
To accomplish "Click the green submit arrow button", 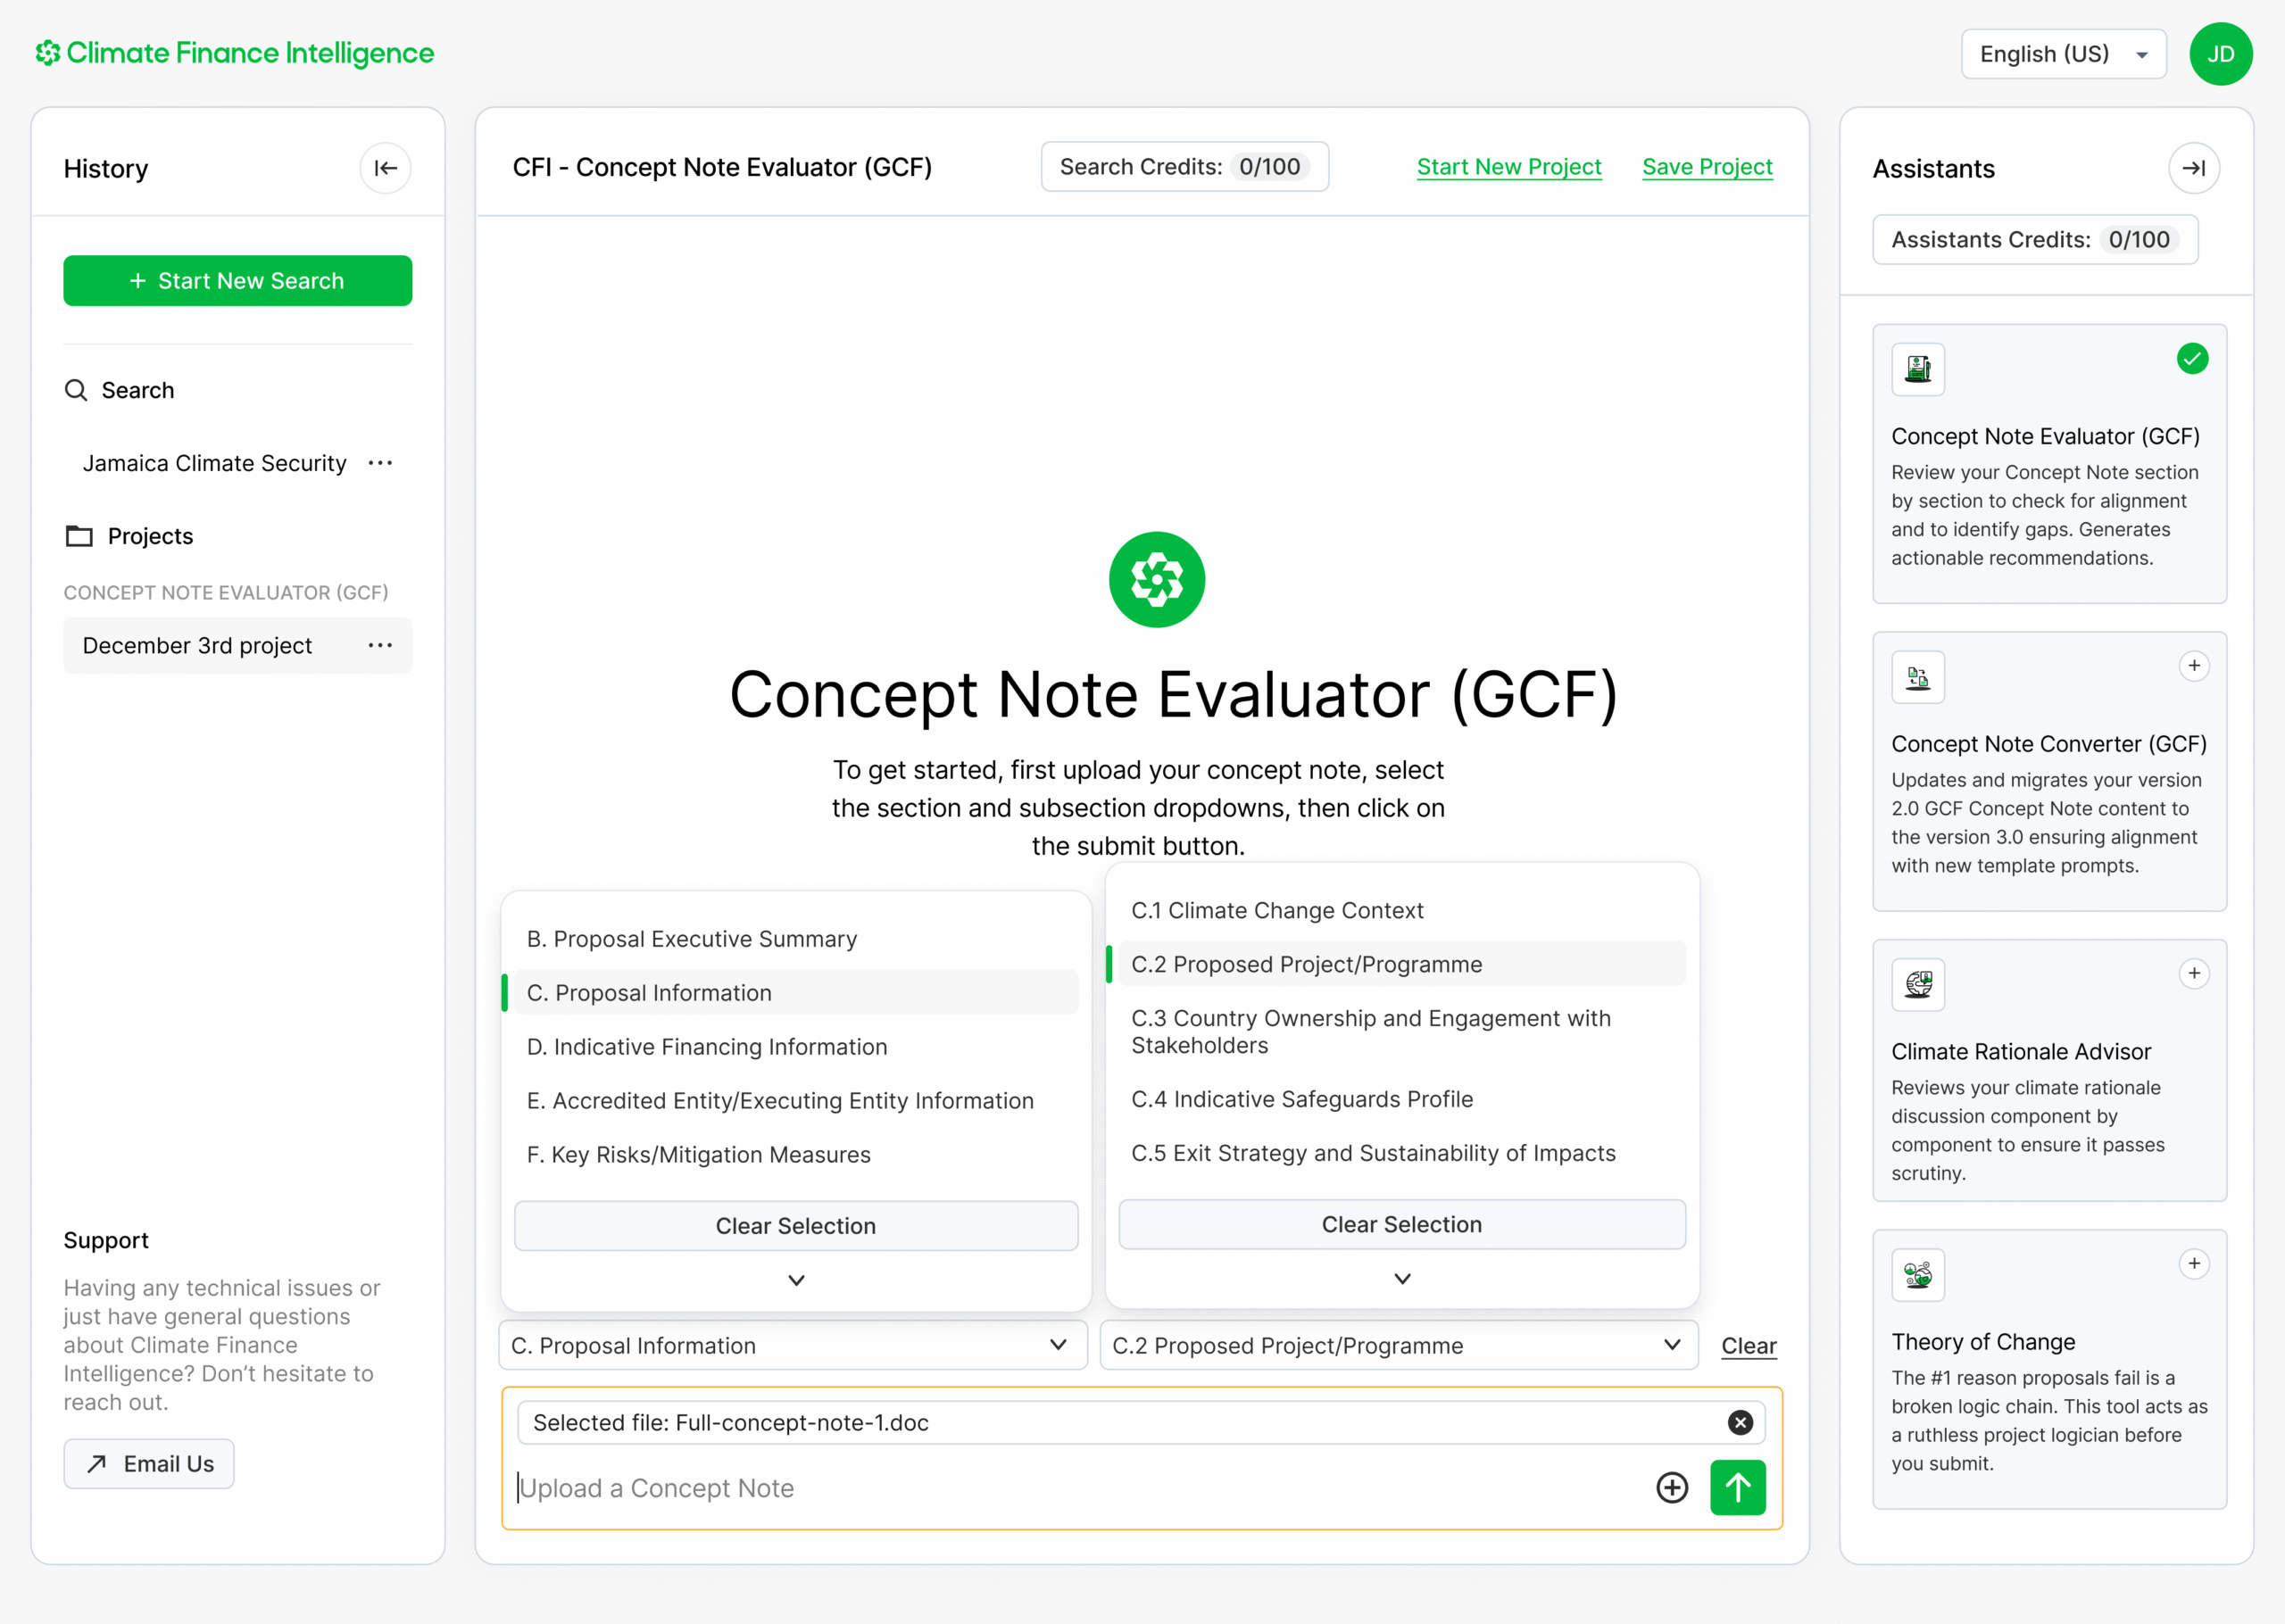I will click(x=1737, y=1487).
